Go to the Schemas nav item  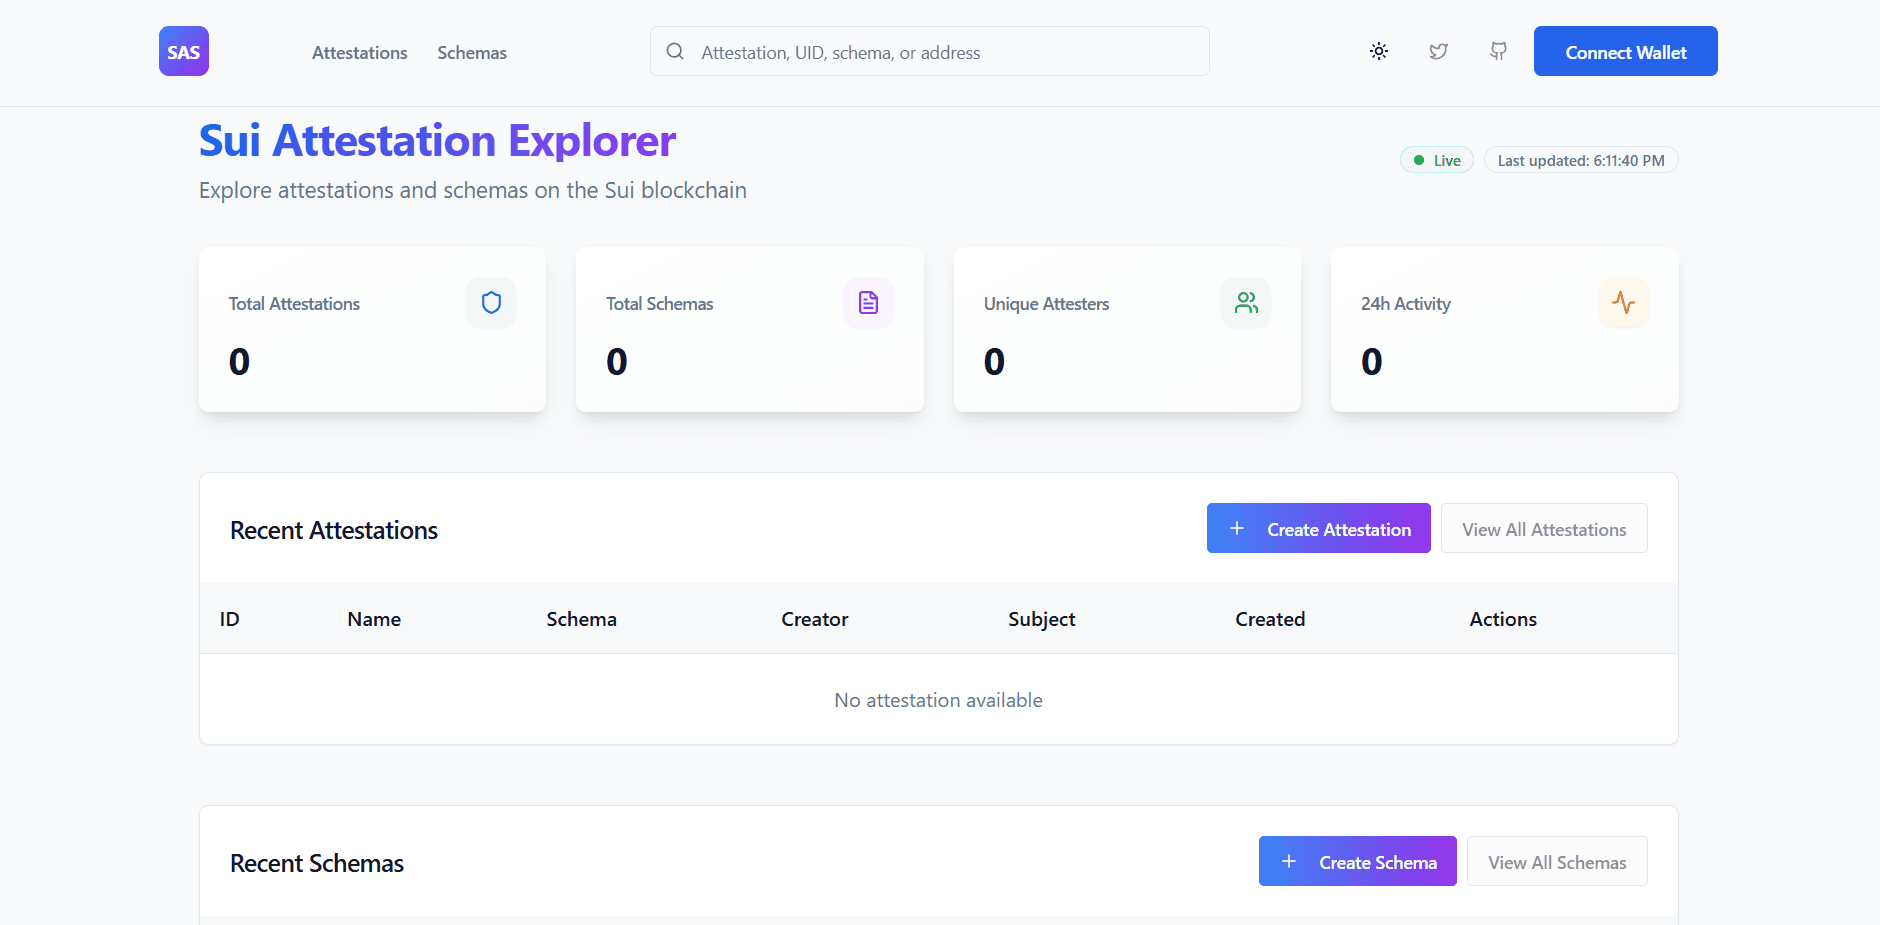coord(472,53)
